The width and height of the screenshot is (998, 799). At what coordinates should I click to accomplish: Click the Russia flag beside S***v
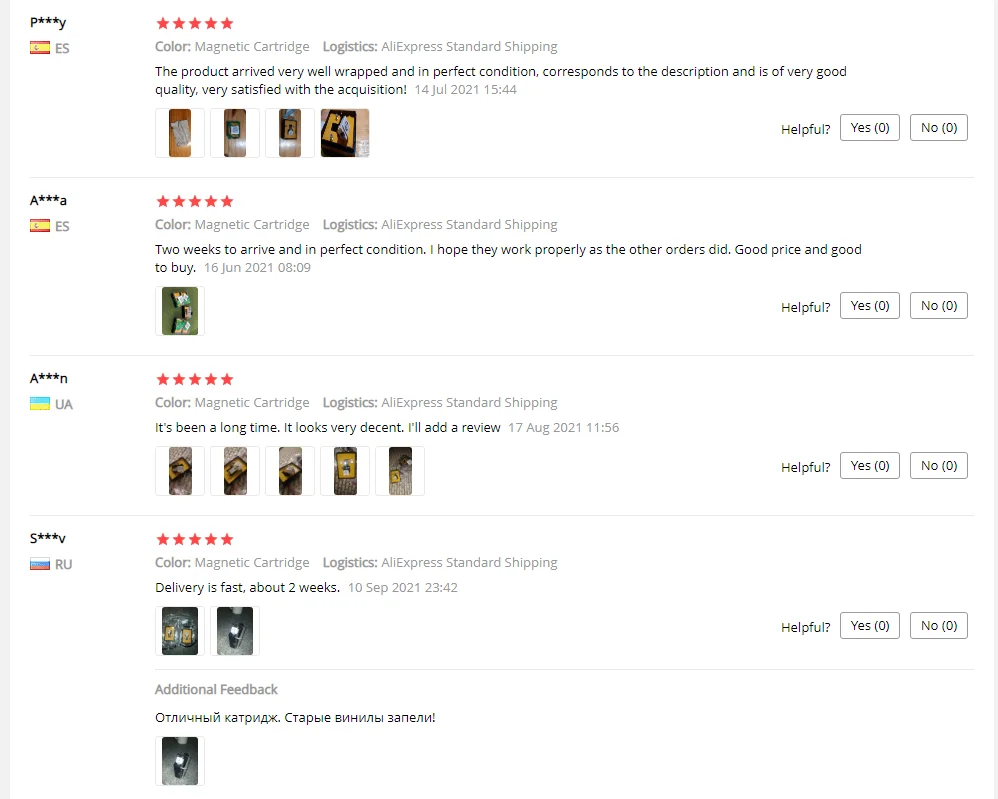click(x=40, y=563)
